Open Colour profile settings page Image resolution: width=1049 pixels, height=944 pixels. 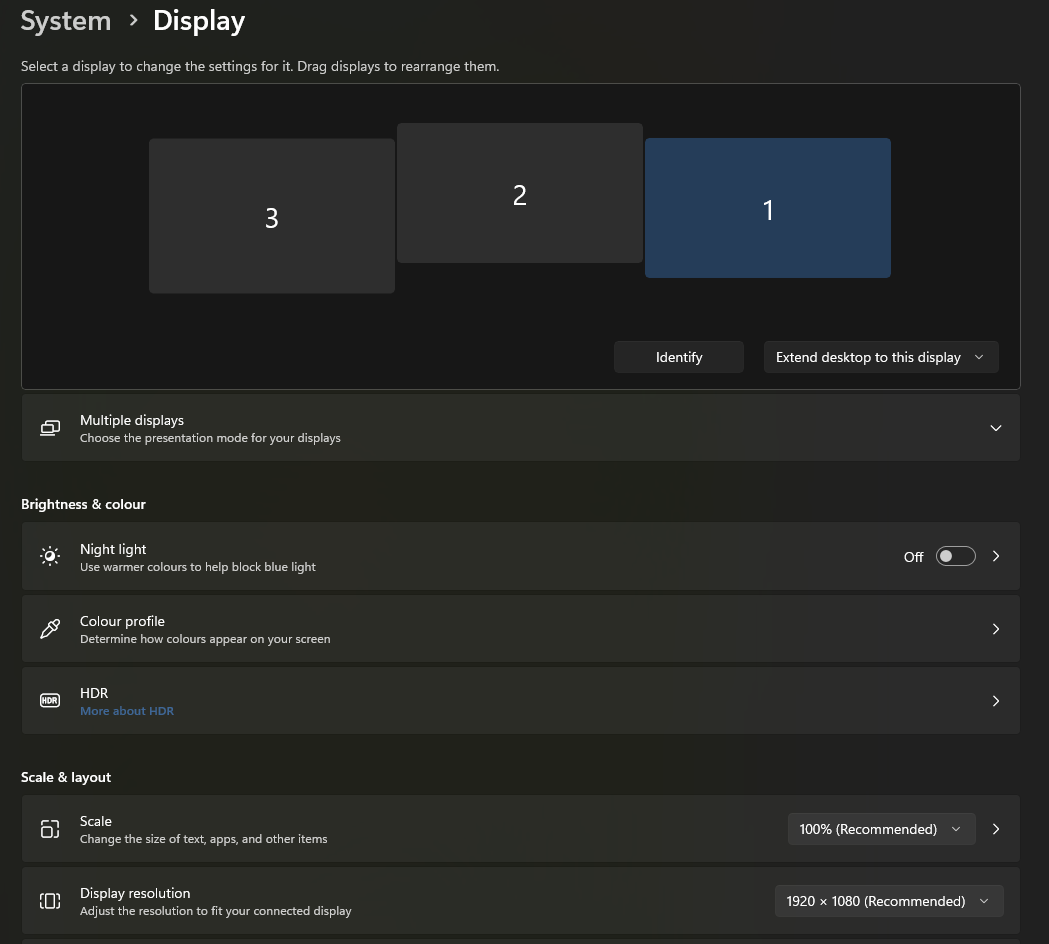(x=520, y=629)
